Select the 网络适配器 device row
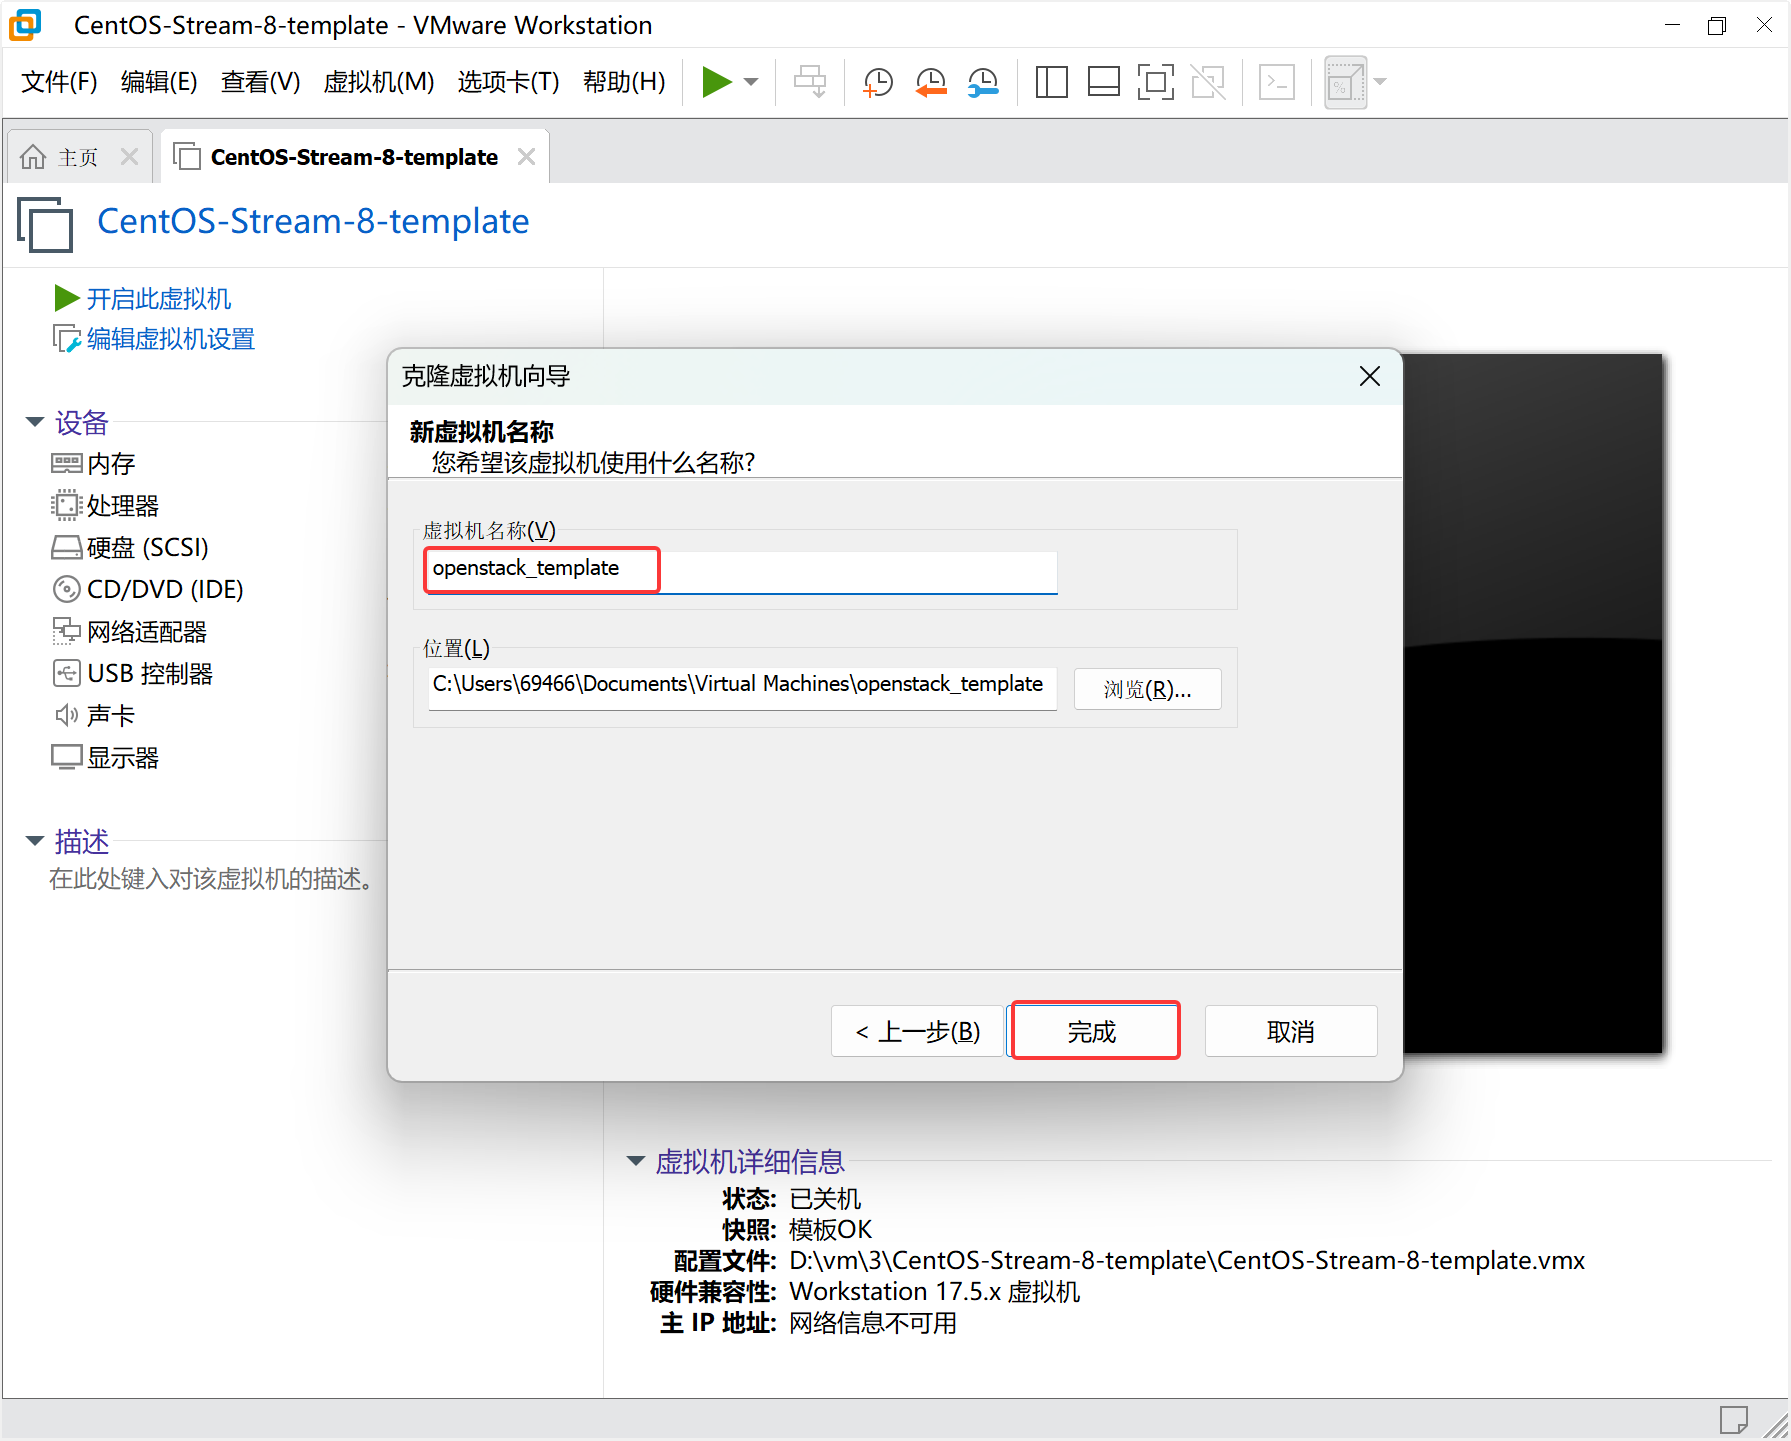The image size is (1791, 1441). click(129, 632)
